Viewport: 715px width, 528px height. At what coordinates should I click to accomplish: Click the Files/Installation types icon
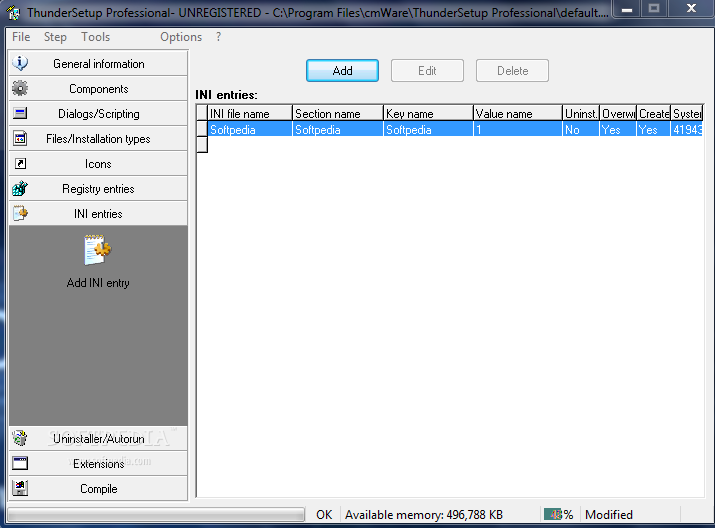pos(20,138)
